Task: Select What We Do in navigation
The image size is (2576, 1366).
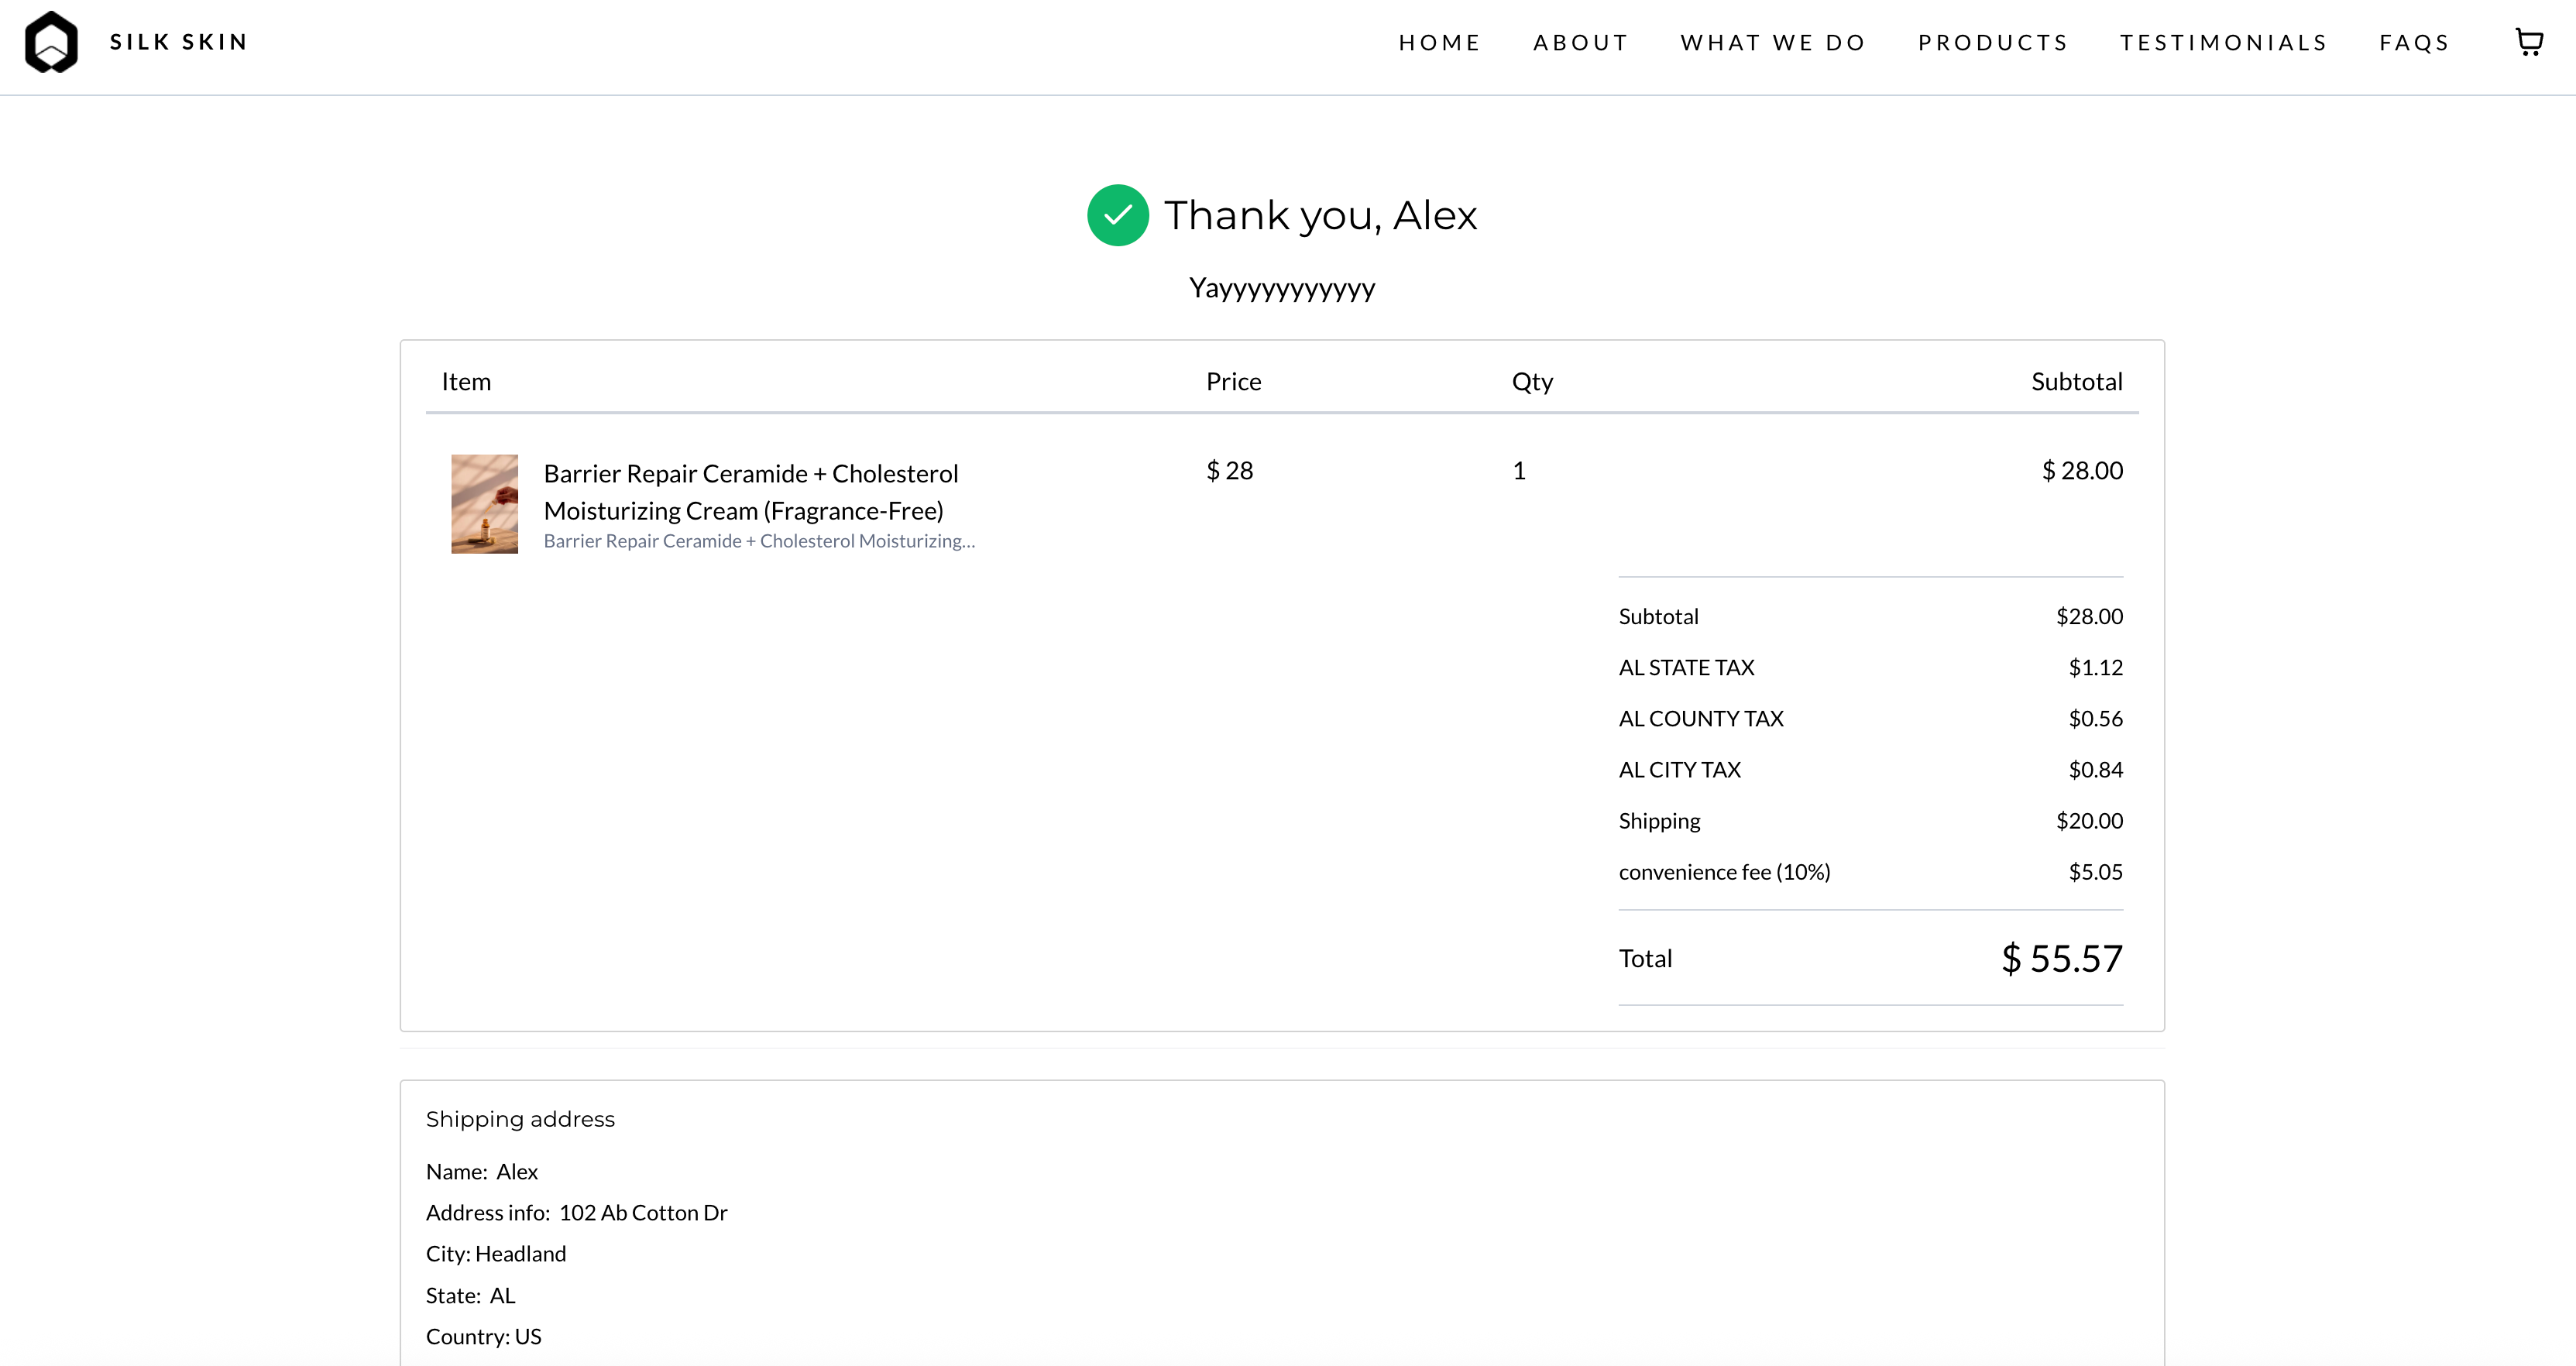Action: pyautogui.click(x=1773, y=43)
